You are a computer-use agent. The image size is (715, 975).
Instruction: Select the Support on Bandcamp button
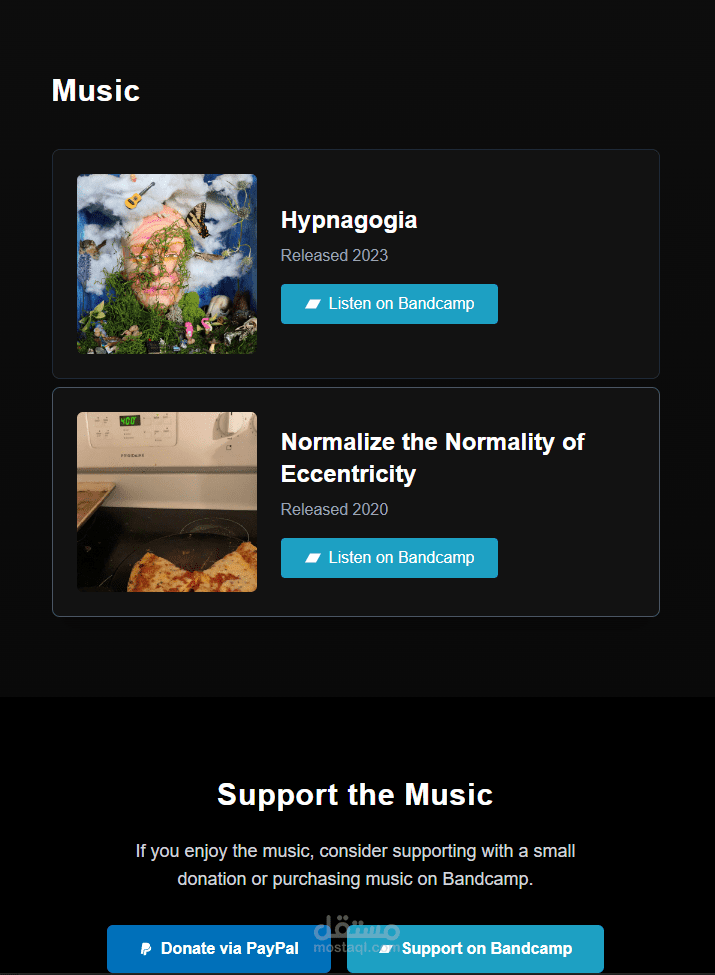click(476, 949)
